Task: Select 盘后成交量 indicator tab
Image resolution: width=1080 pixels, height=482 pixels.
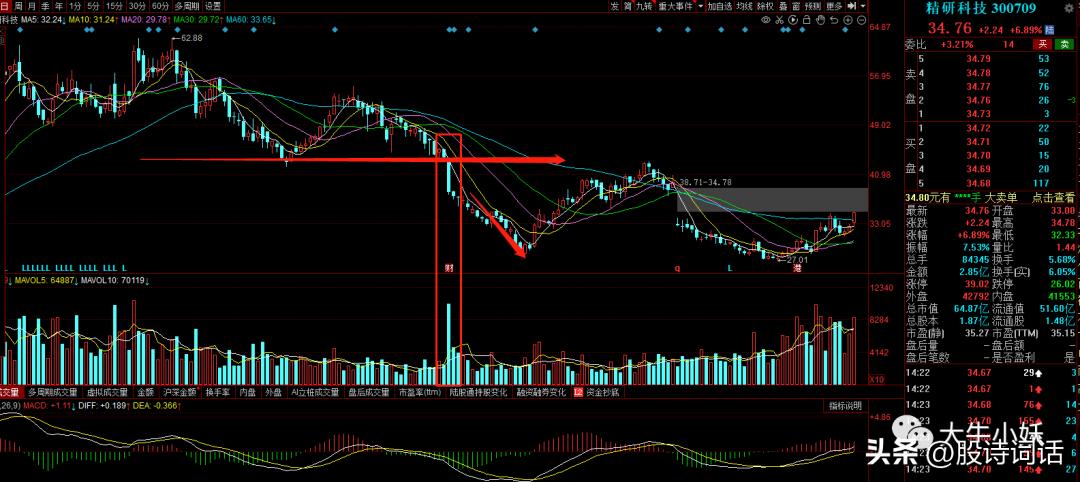Action: [x=370, y=392]
